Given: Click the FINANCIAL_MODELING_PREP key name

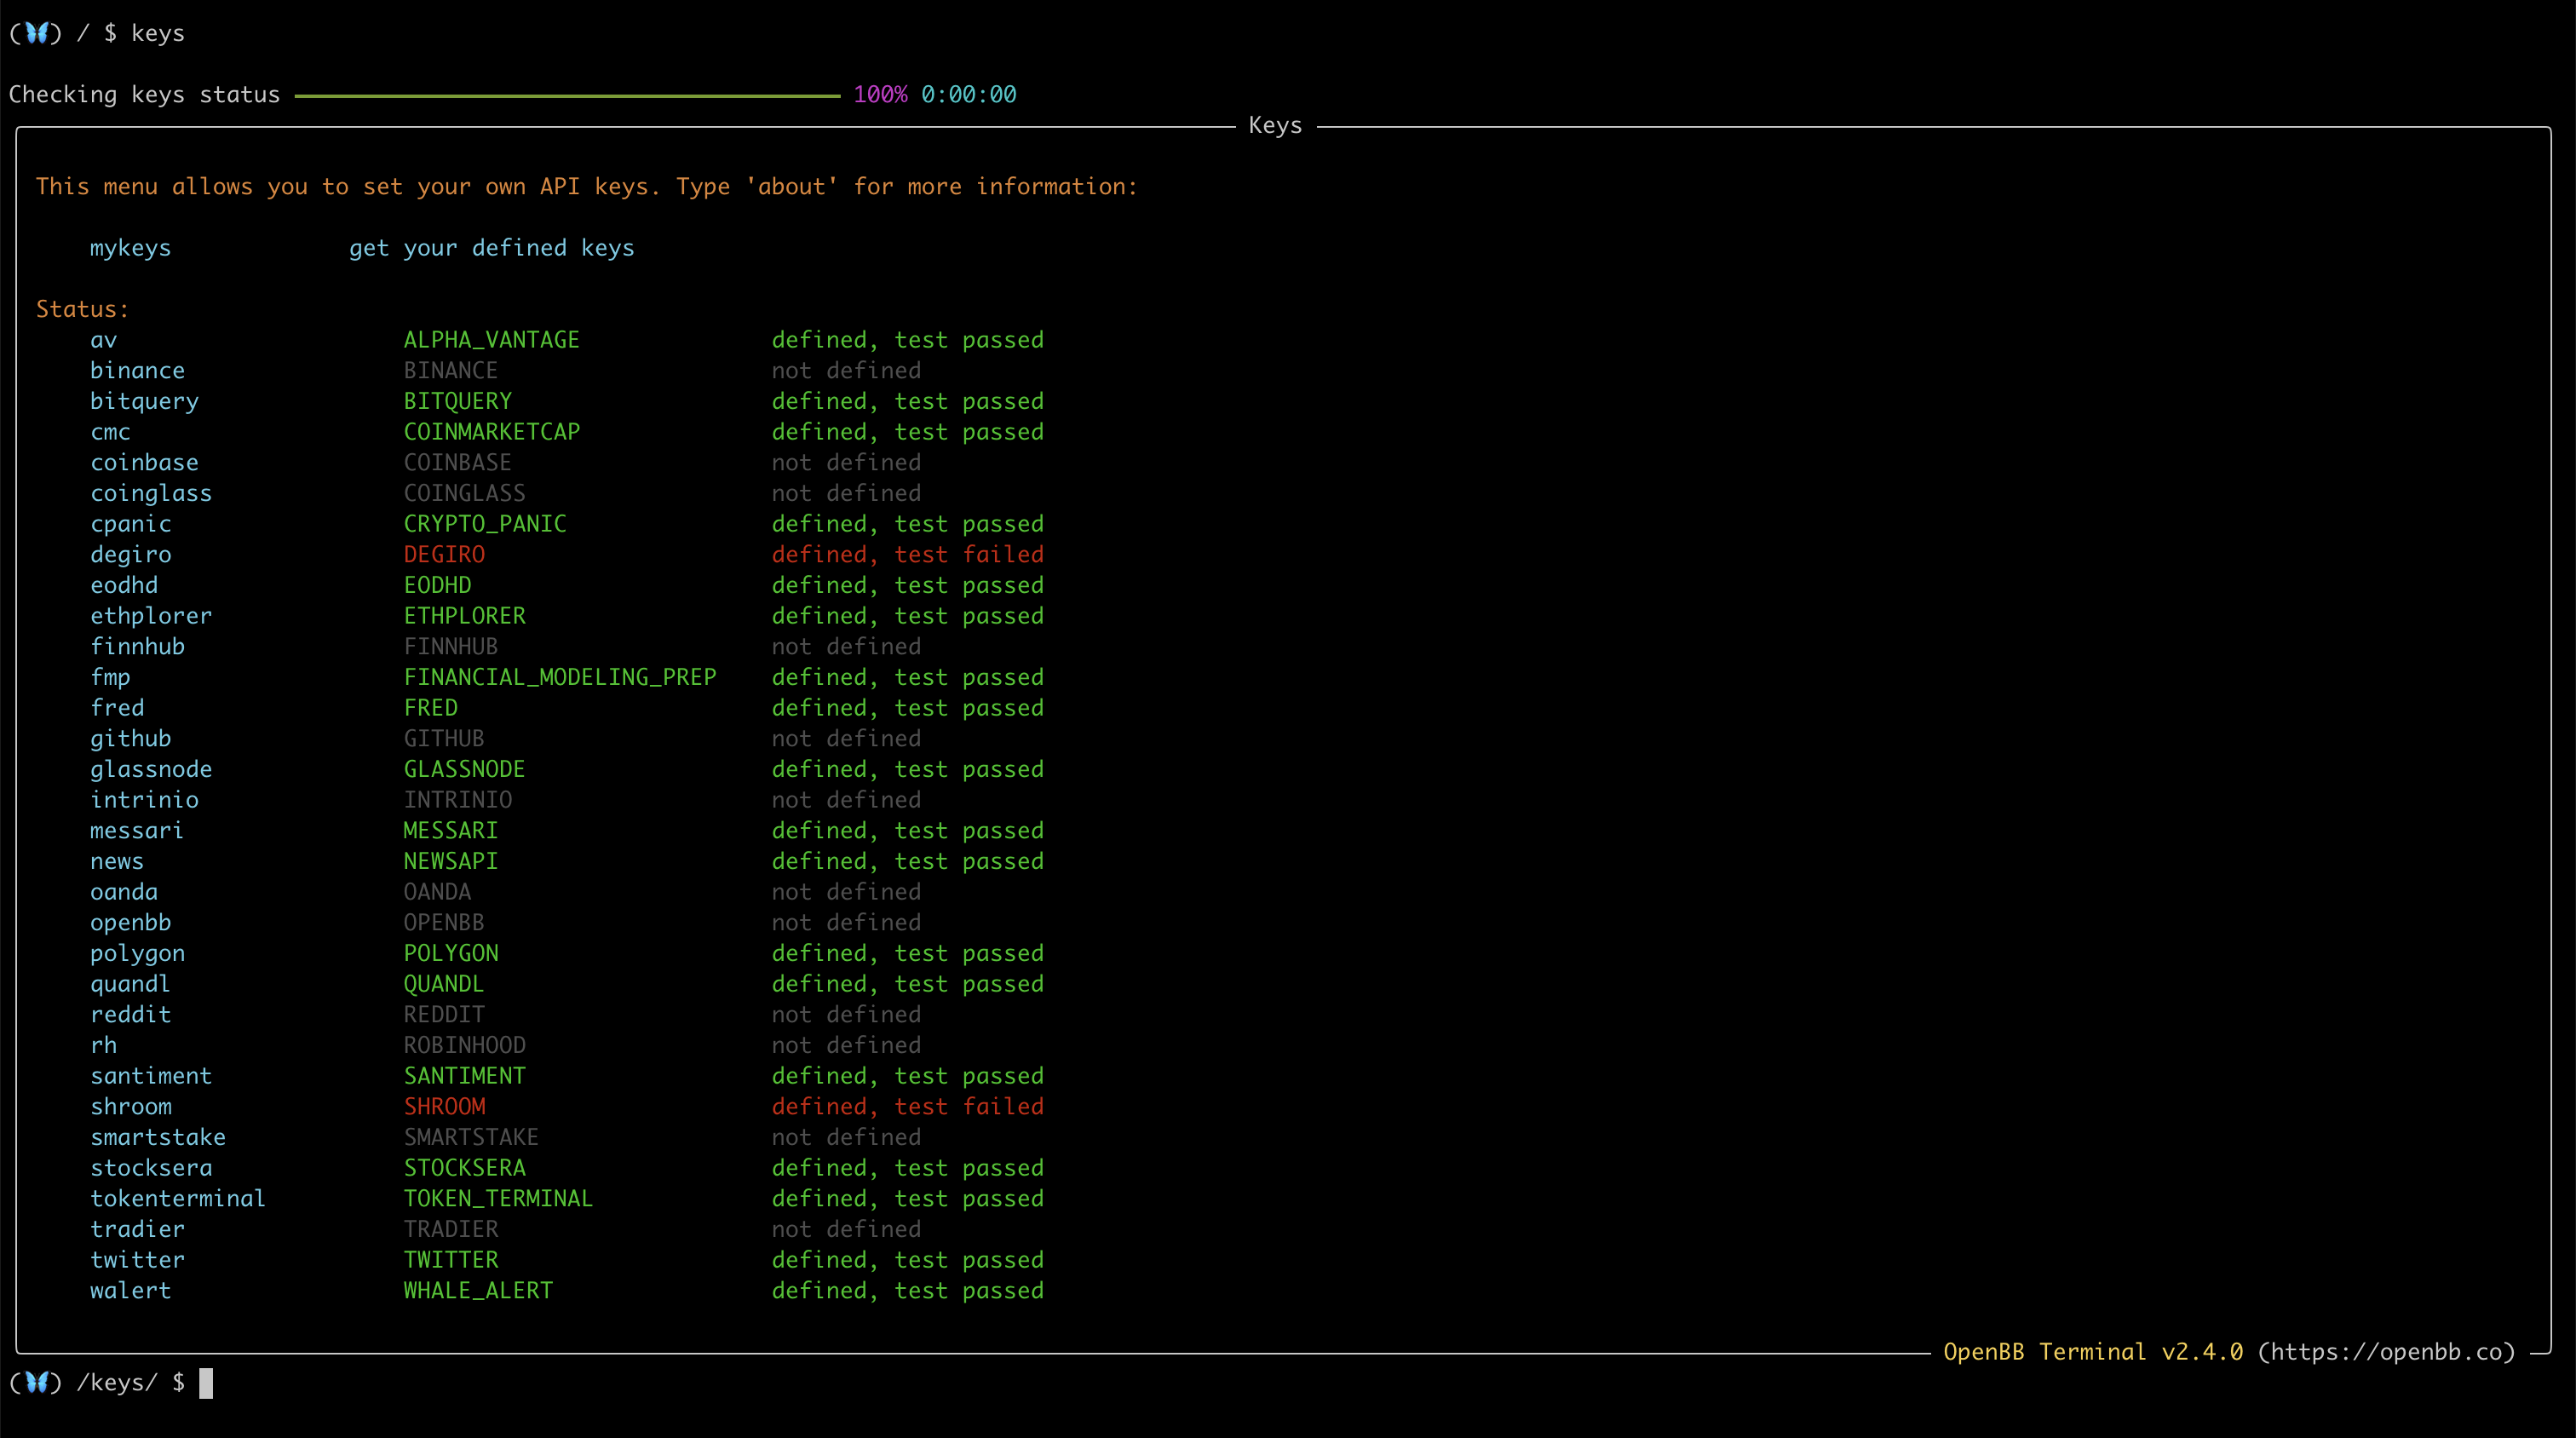Looking at the screenshot, I should coord(560,677).
